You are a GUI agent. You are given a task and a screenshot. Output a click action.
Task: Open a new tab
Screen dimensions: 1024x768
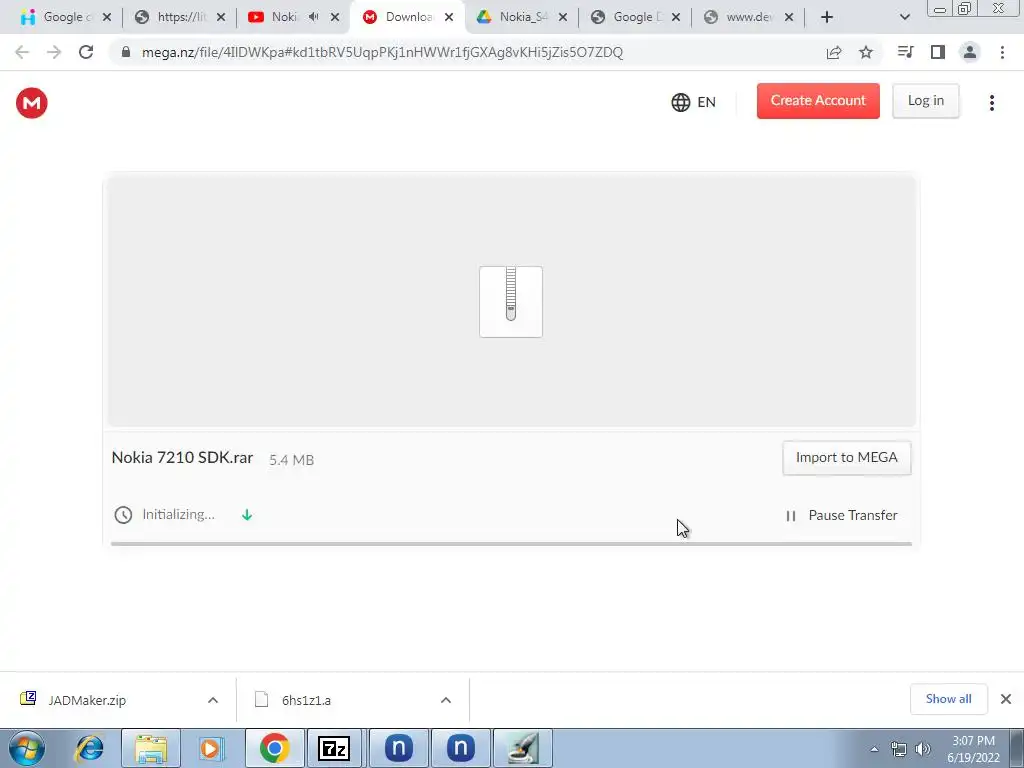click(827, 18)
